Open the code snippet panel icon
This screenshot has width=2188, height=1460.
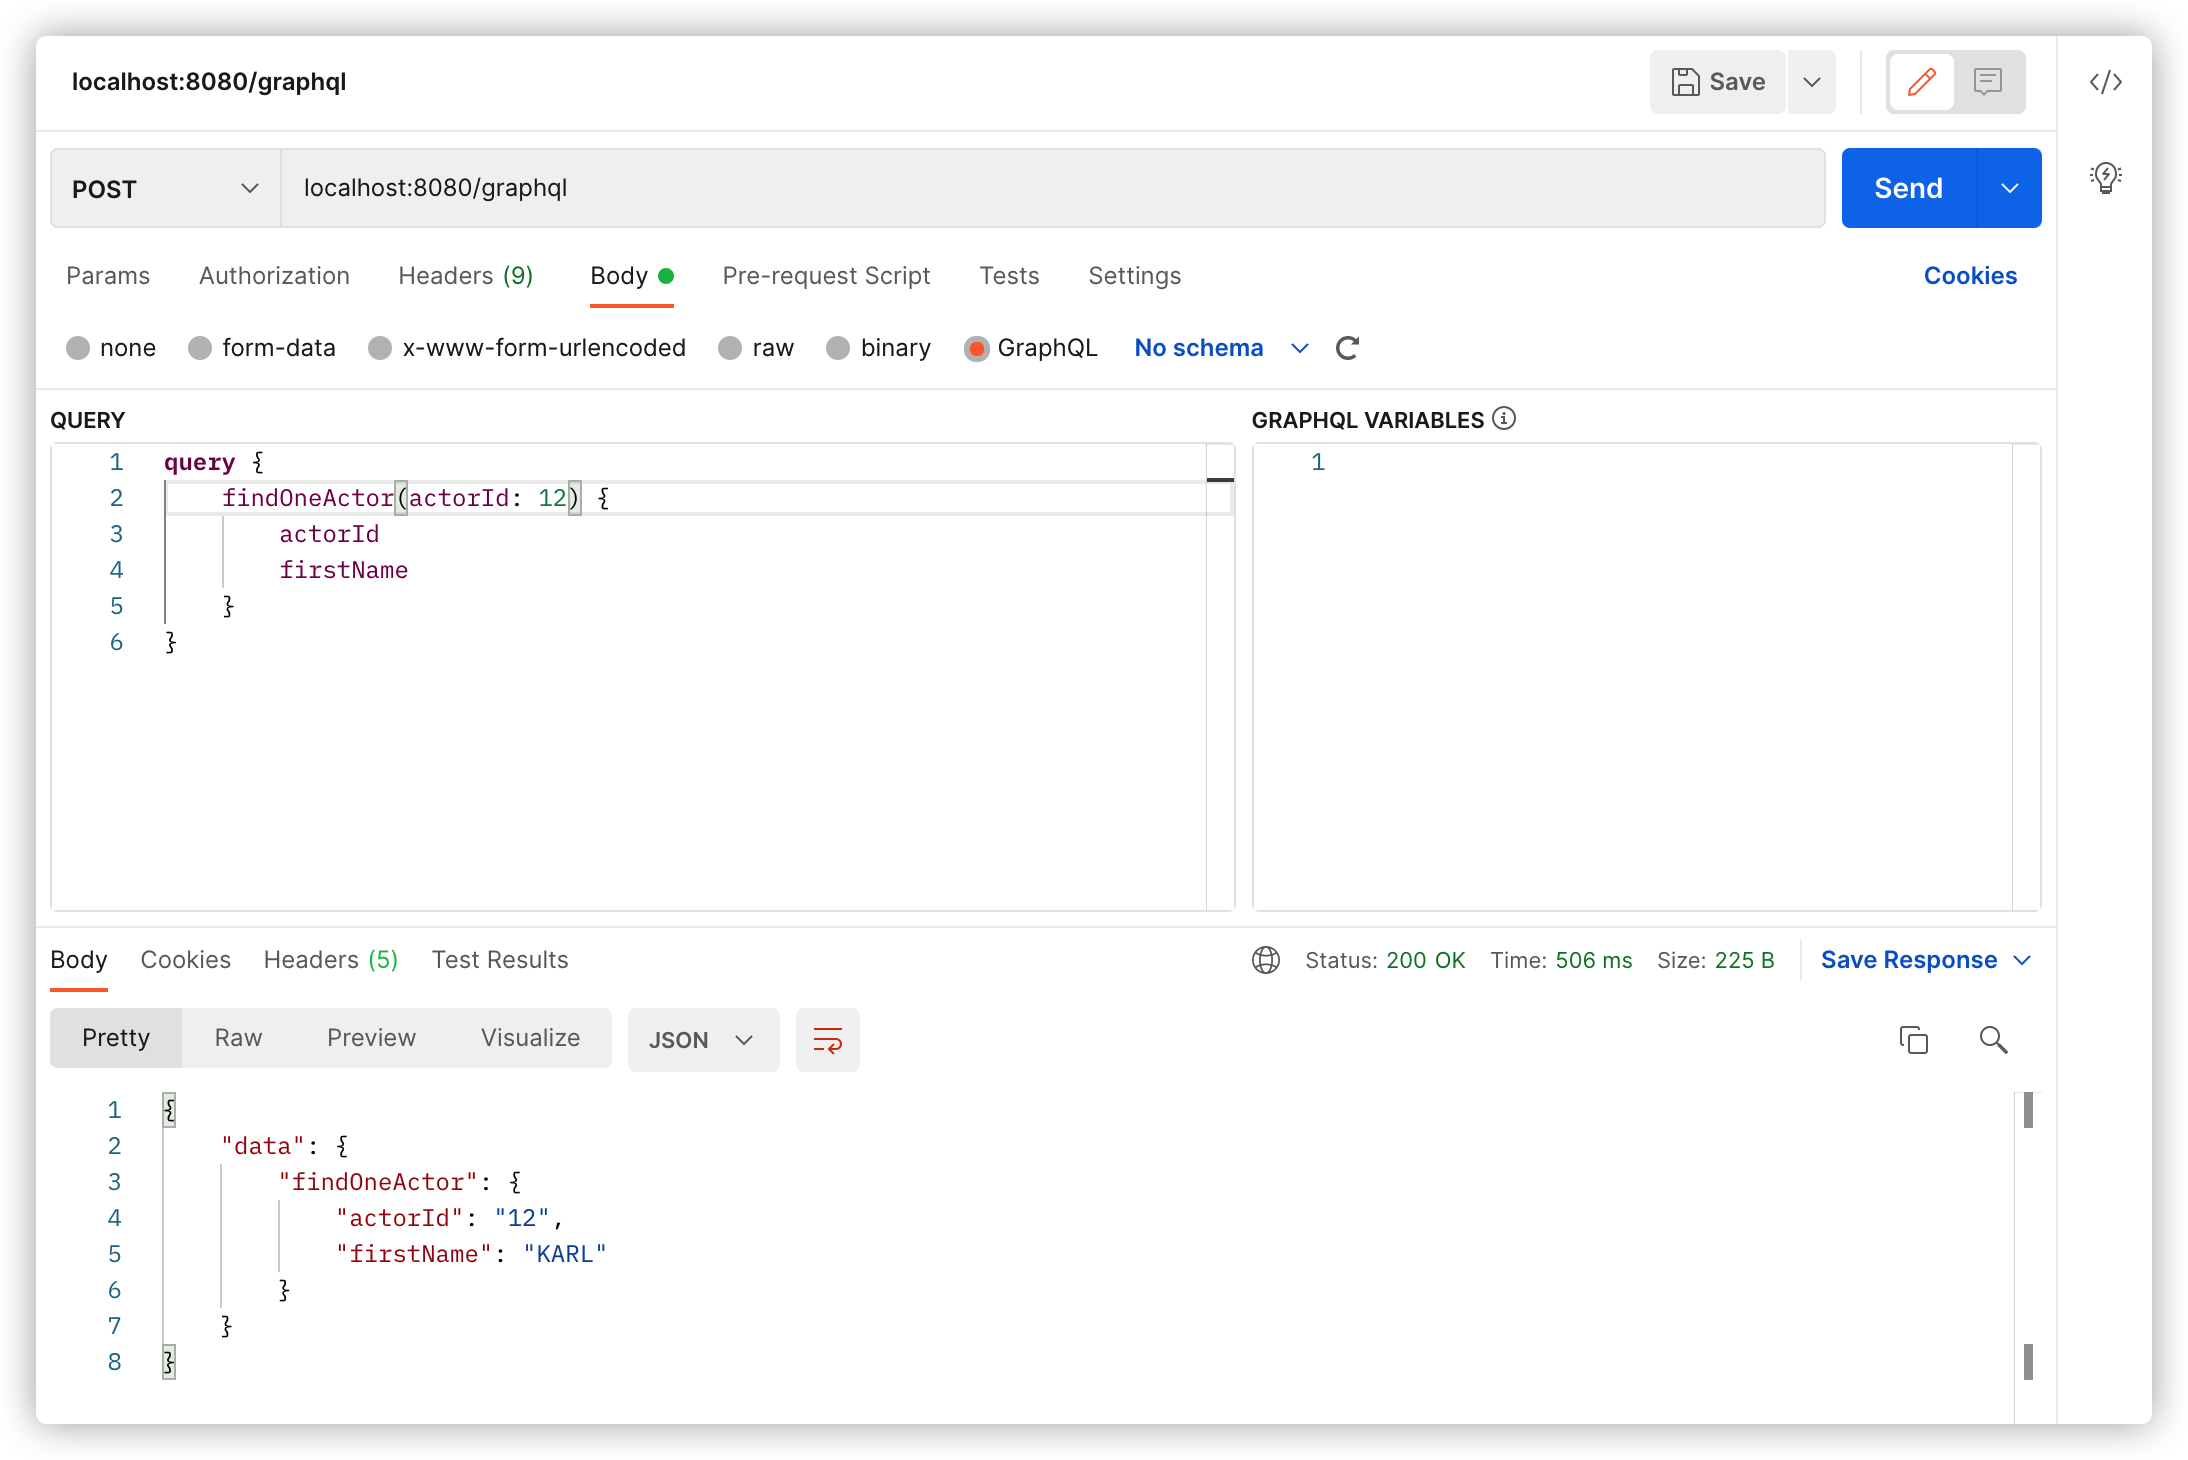(2105, 82)
